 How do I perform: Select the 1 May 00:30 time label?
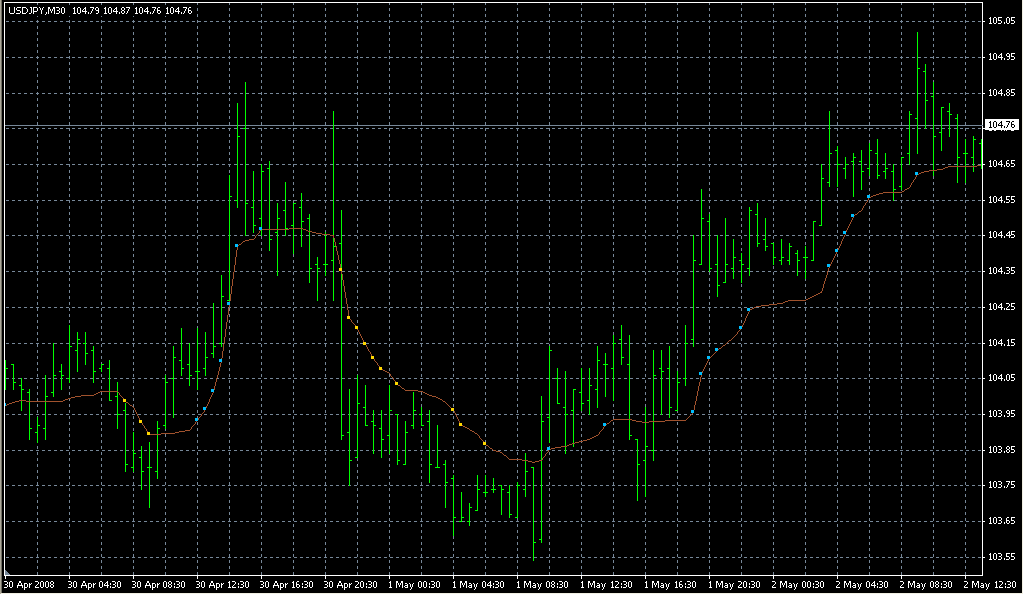(x=412, y=583)
